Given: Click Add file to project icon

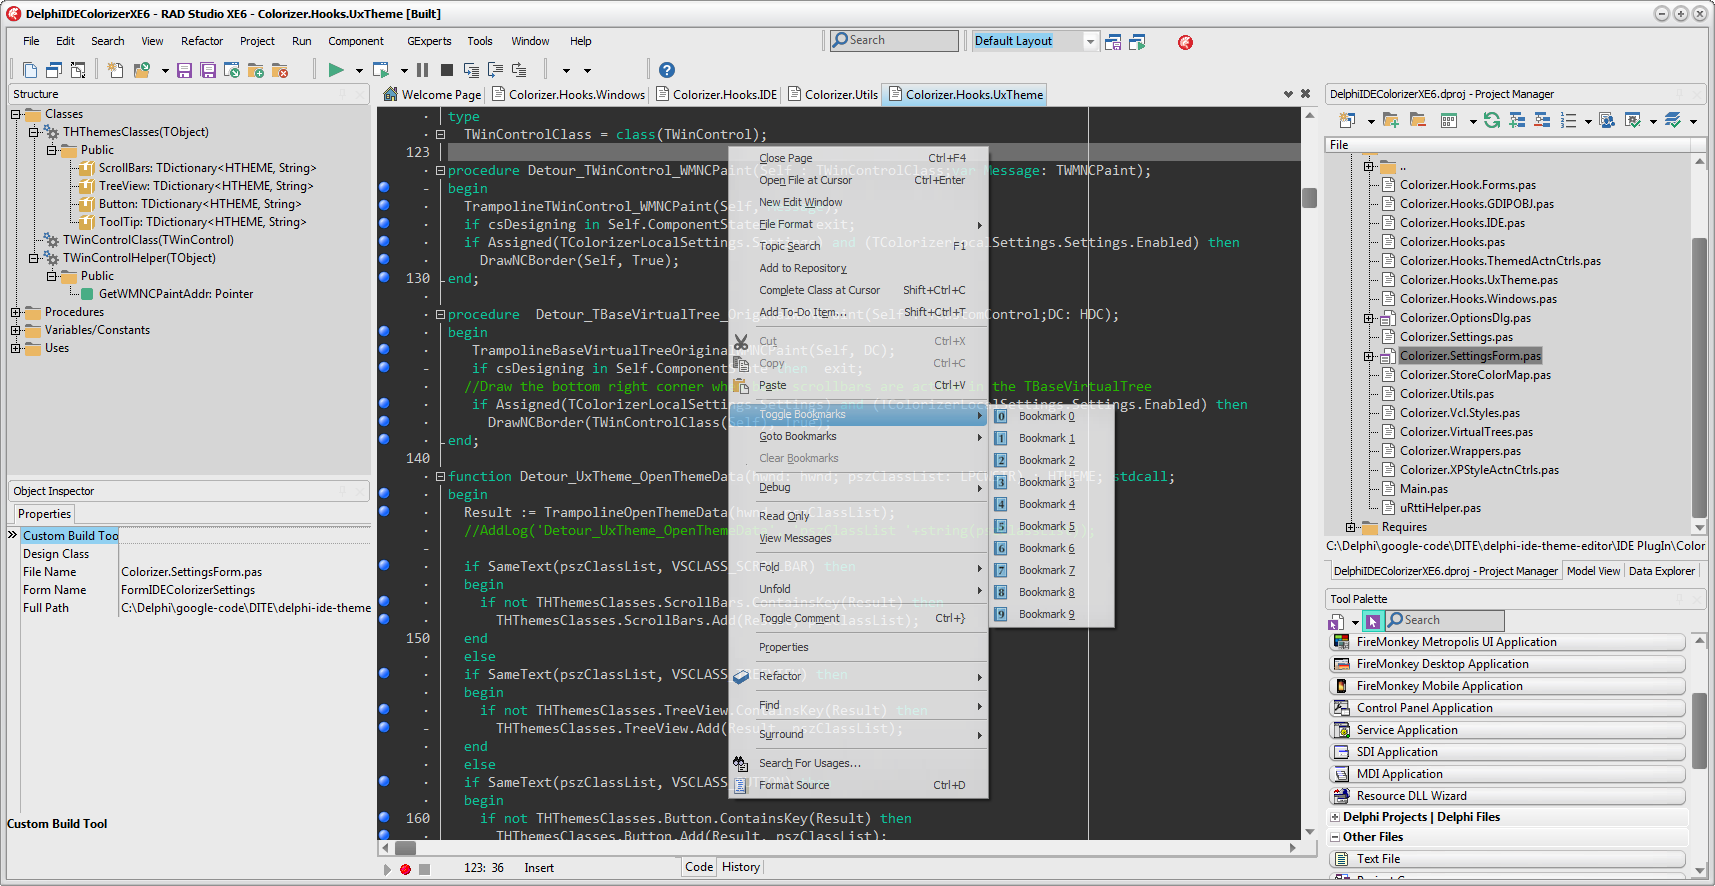Looking at the screenshot, I should [x=256, y=70].
